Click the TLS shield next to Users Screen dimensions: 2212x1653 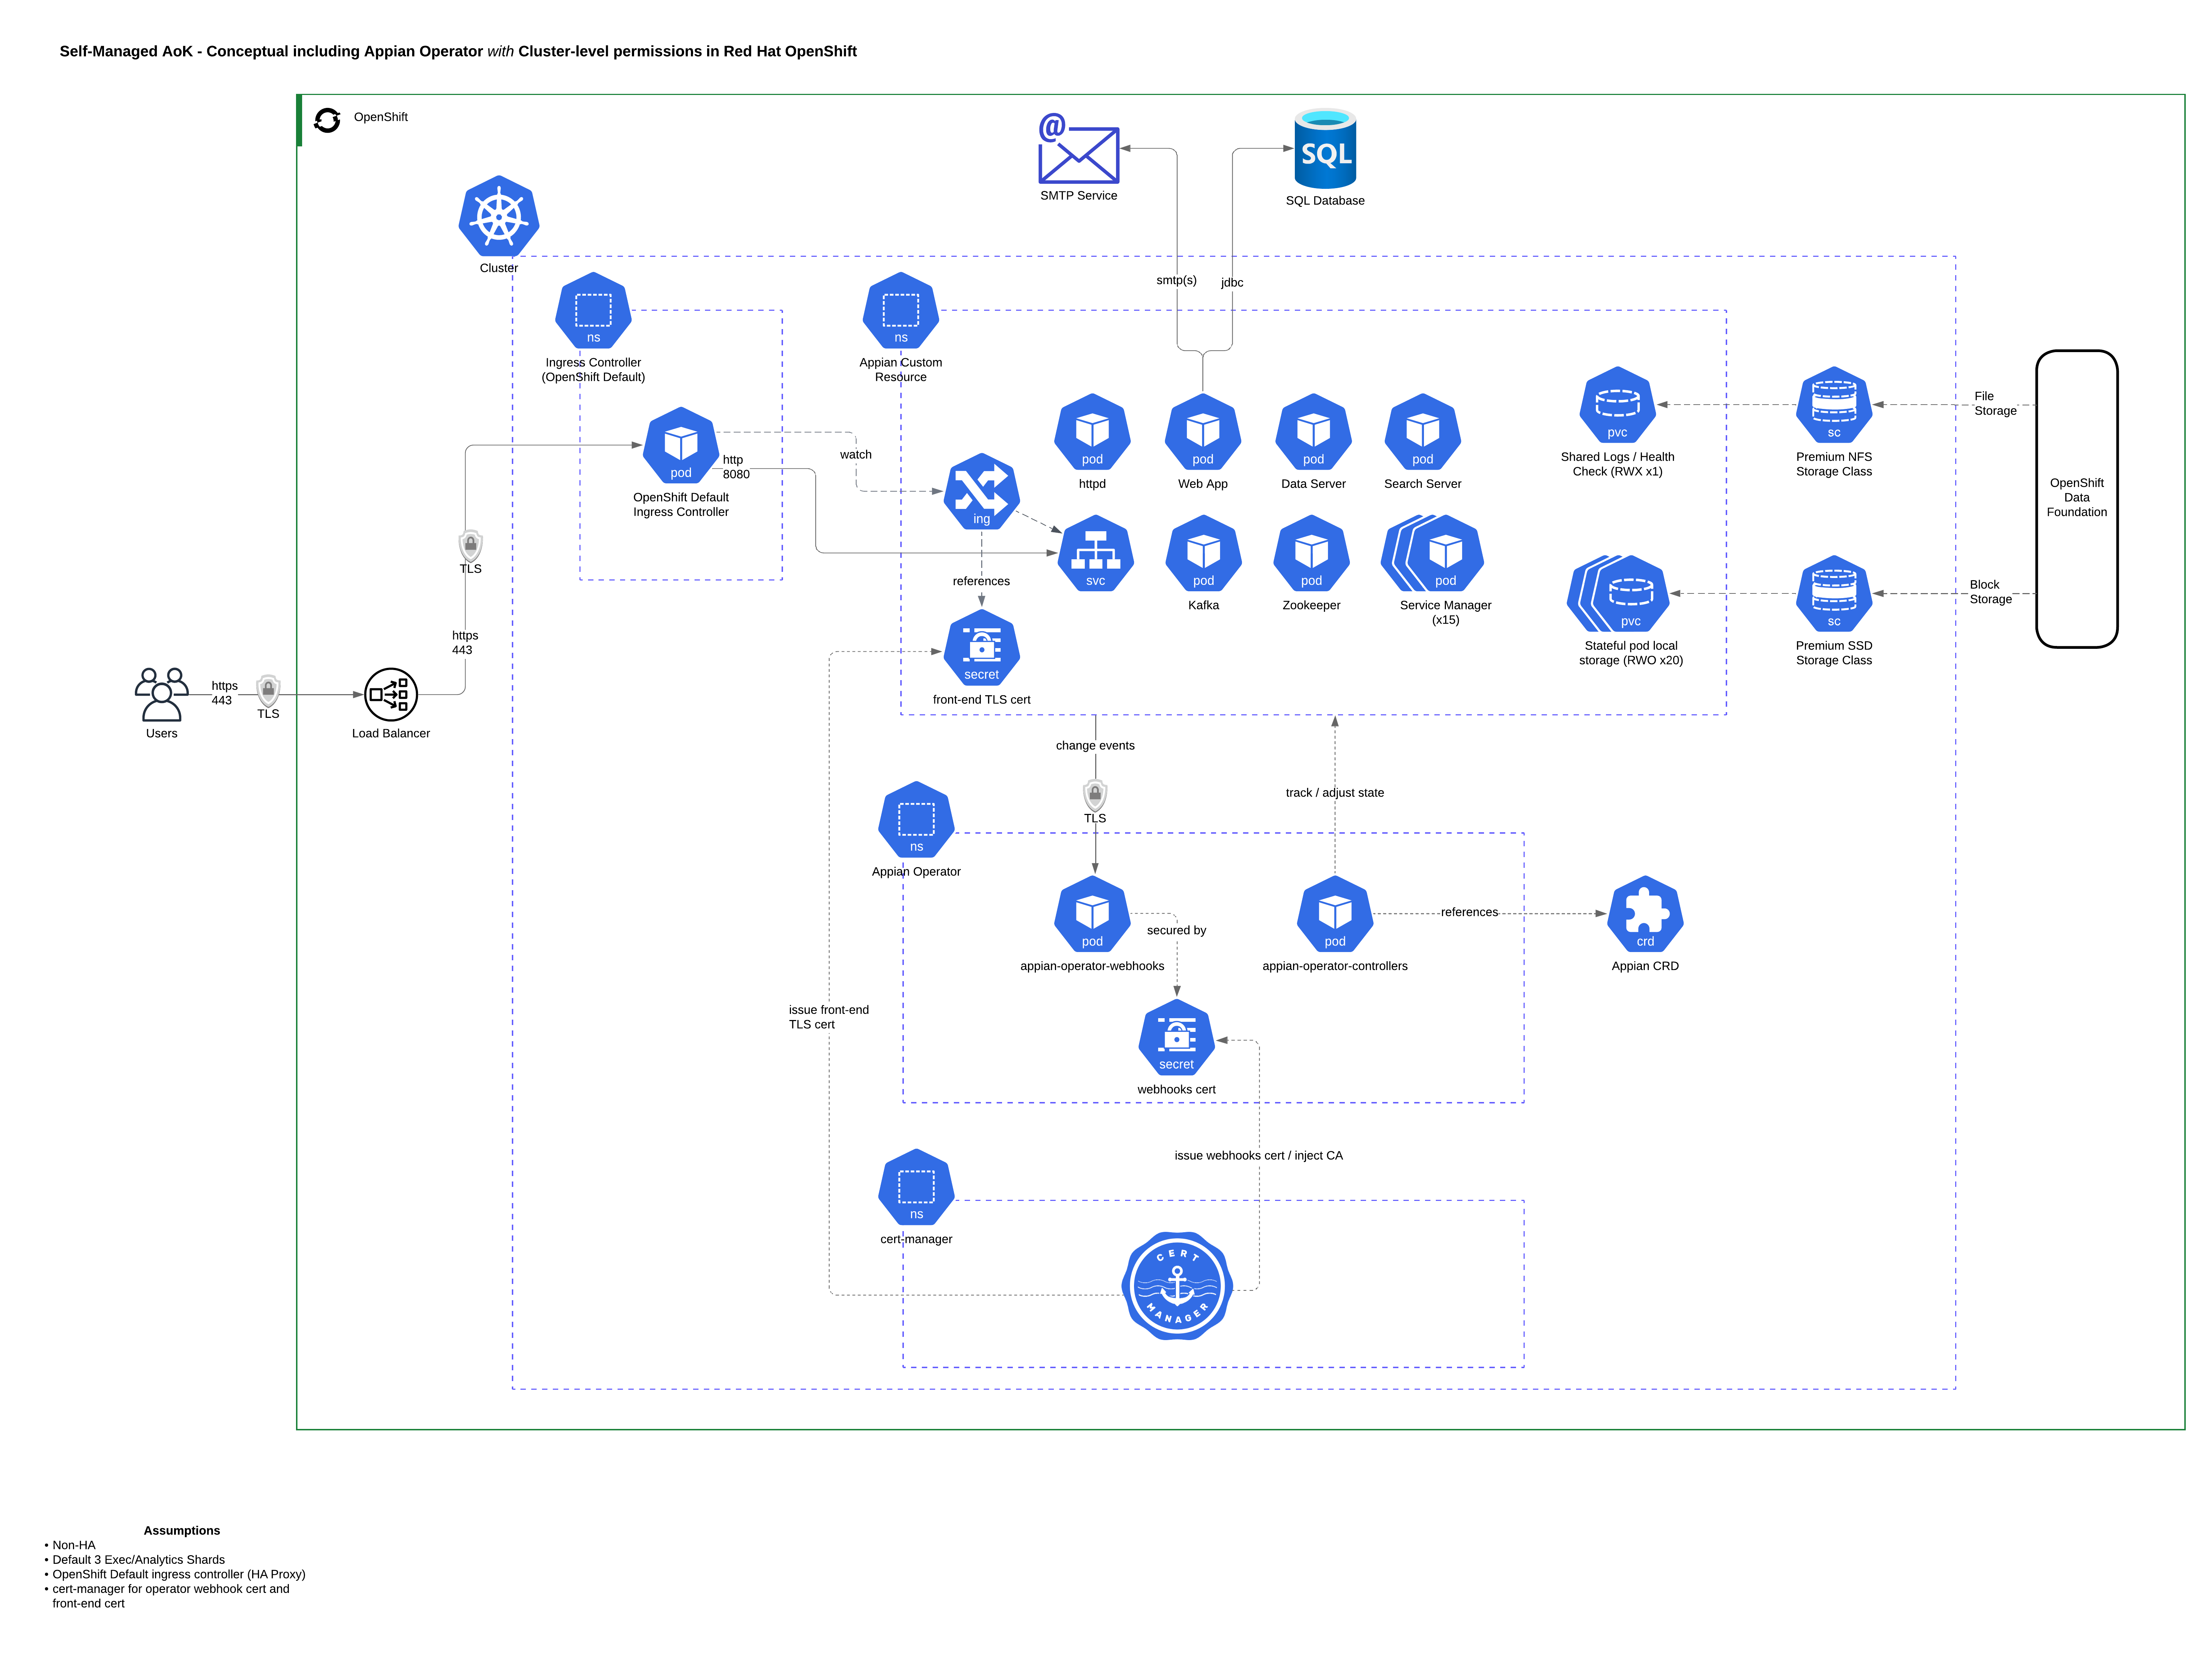coord(268,691)
